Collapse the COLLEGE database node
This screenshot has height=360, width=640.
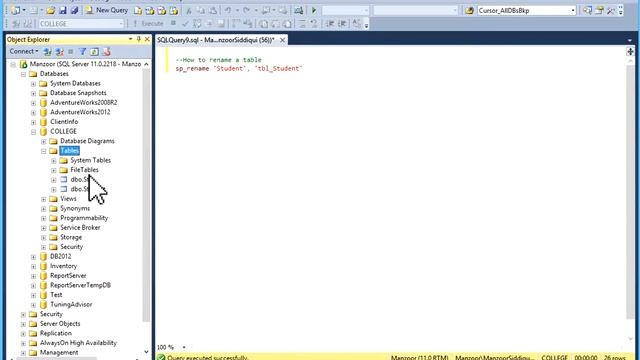click(33, 132)
